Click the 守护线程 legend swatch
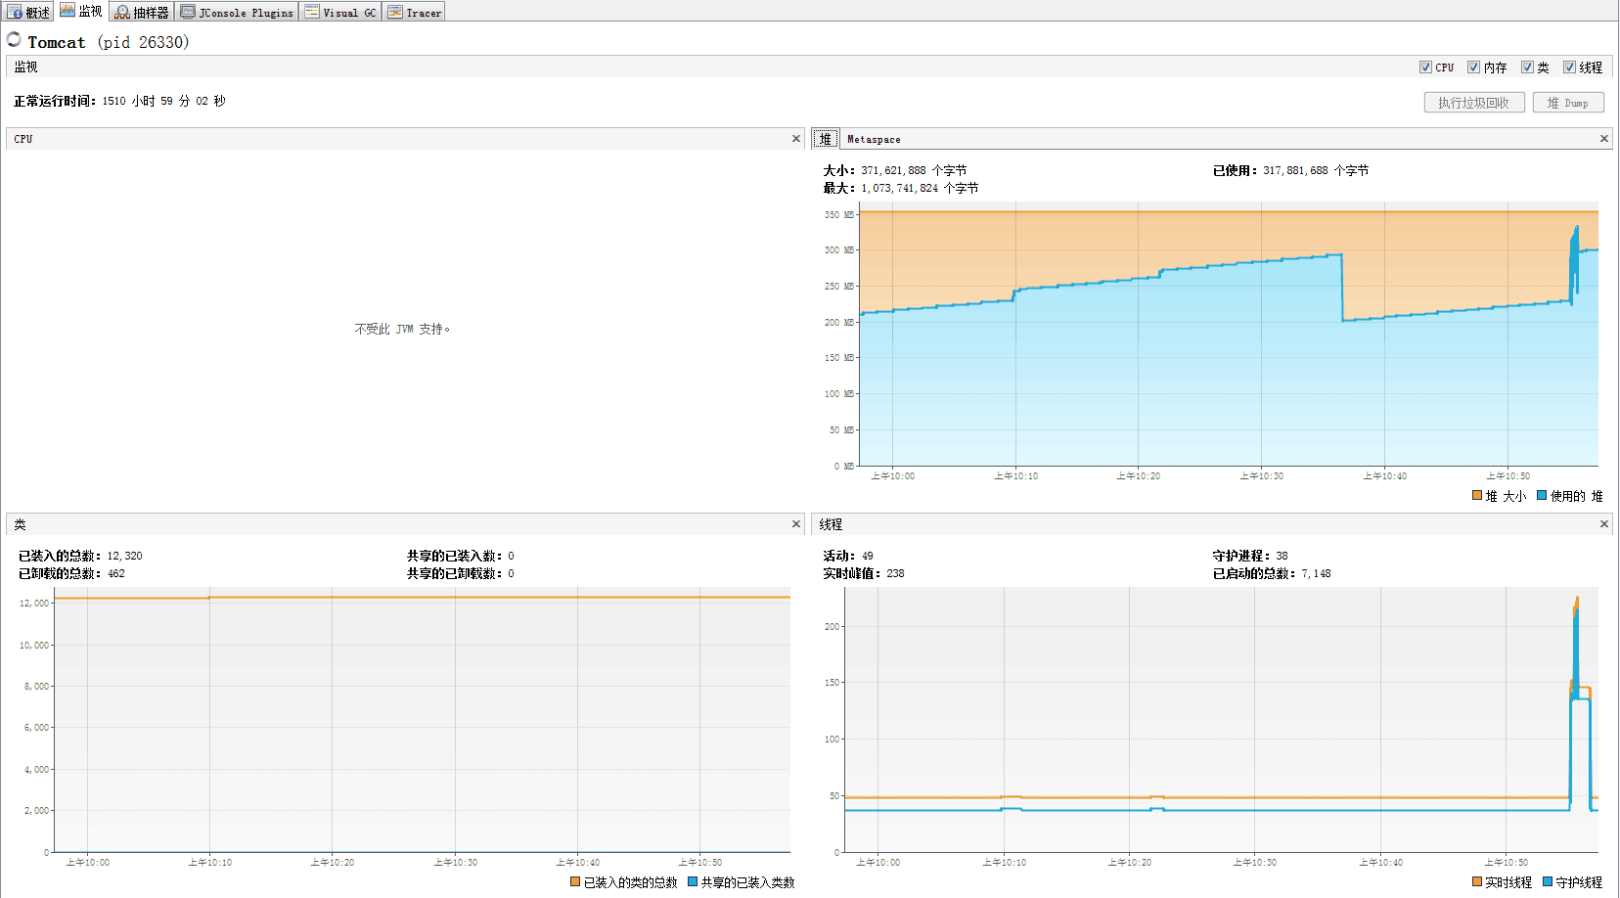Screen dimensions: 1620x898 [x=1548, y=881]
